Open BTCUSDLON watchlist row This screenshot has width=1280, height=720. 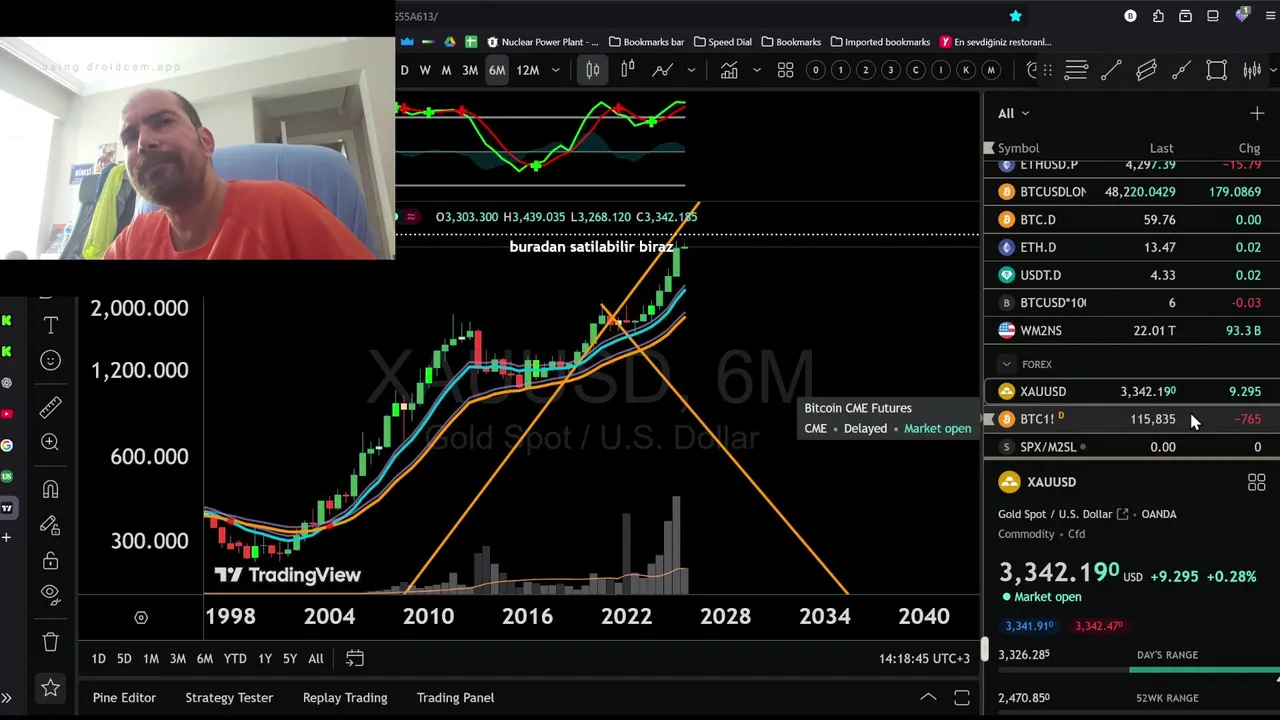click(1132, 192)
